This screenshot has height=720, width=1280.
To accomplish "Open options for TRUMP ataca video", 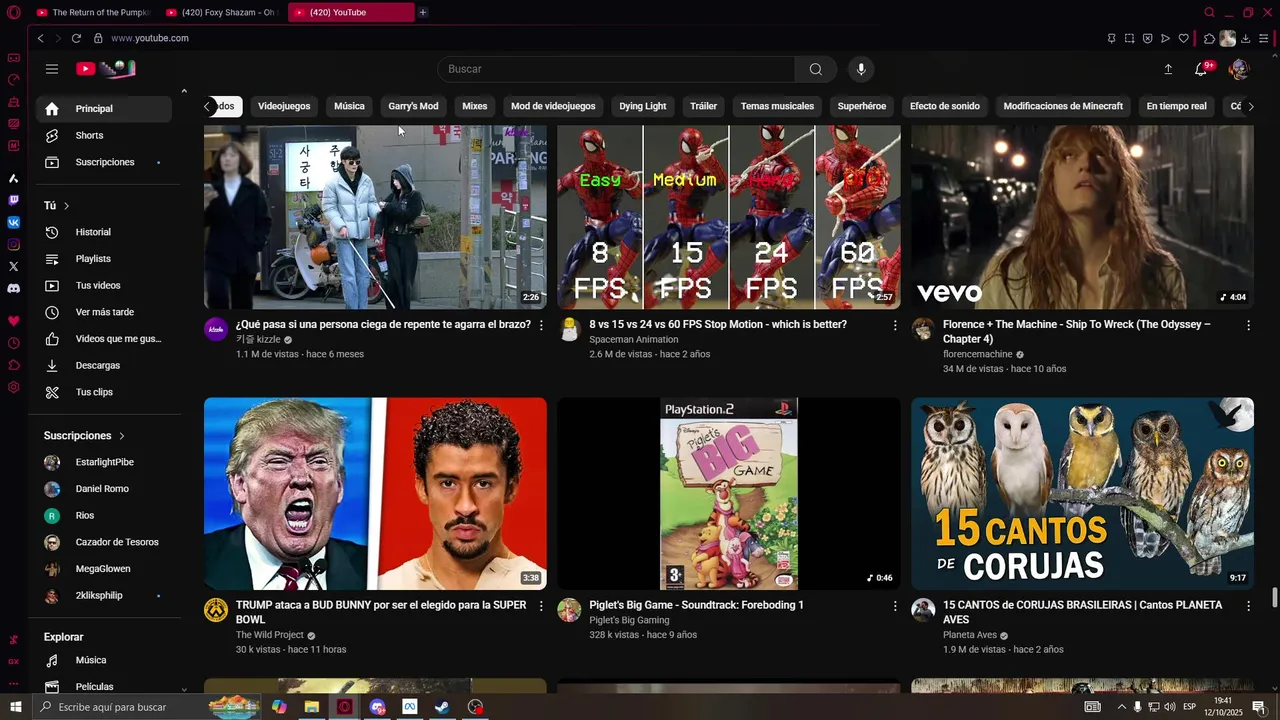I will tap(542, 606).
